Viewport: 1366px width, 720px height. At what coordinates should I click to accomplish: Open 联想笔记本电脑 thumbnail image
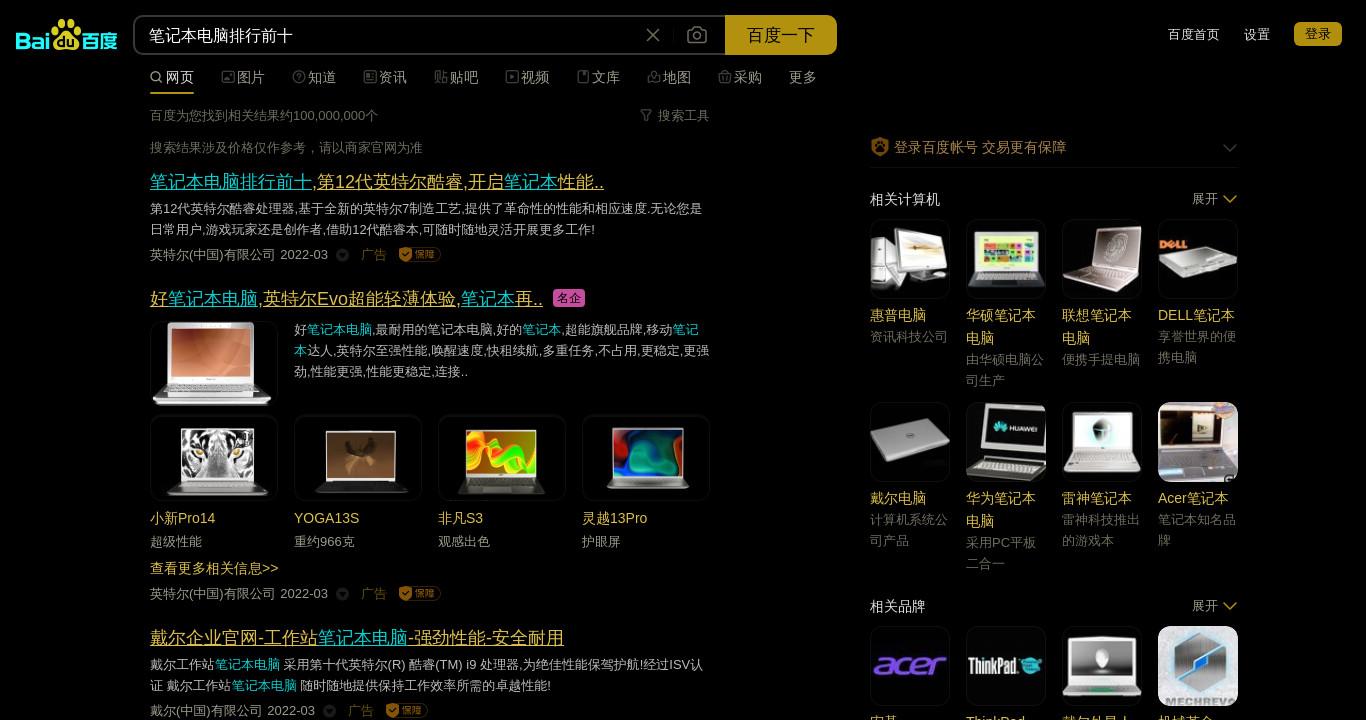[1102, 259]
